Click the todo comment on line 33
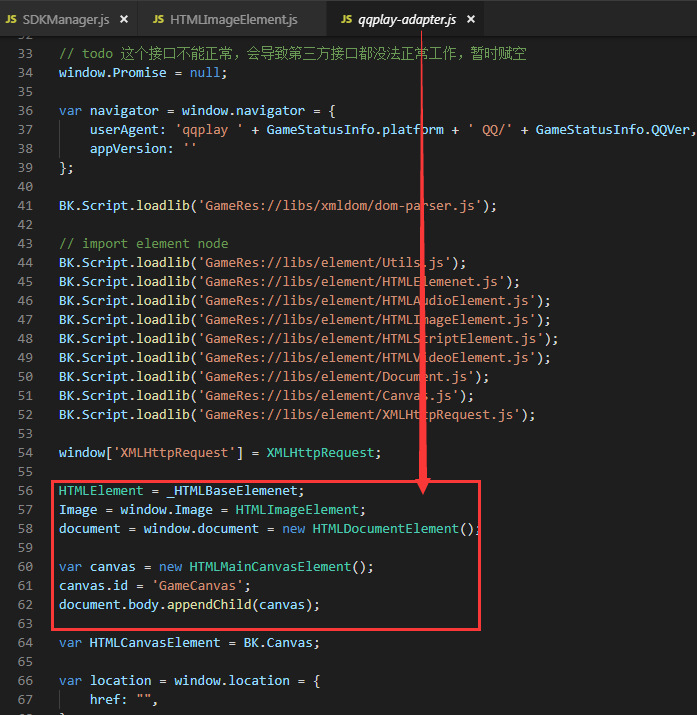Screen dimensions: 697x715 293,54
